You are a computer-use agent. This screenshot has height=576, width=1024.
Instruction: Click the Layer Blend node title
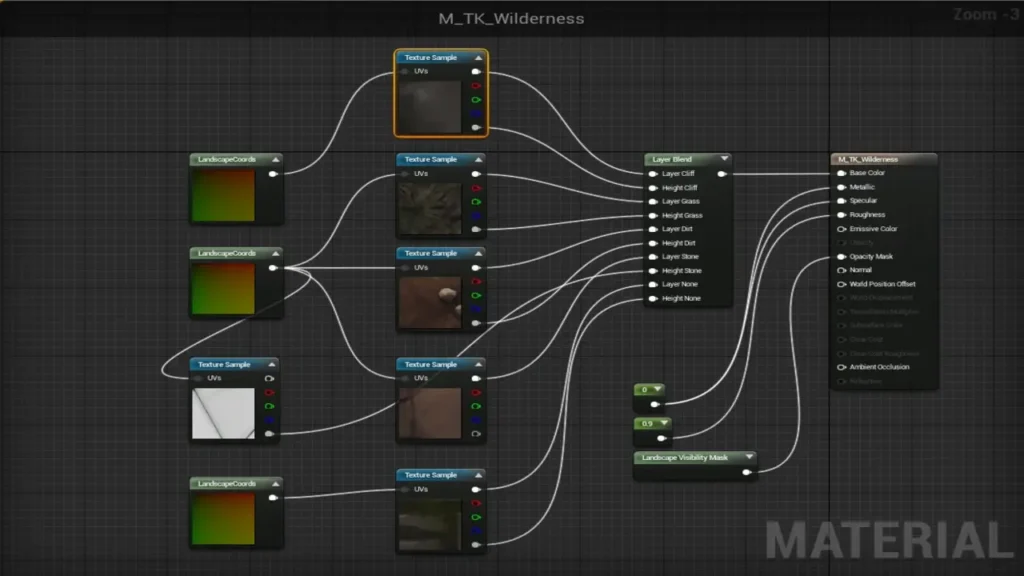(672, 159)
